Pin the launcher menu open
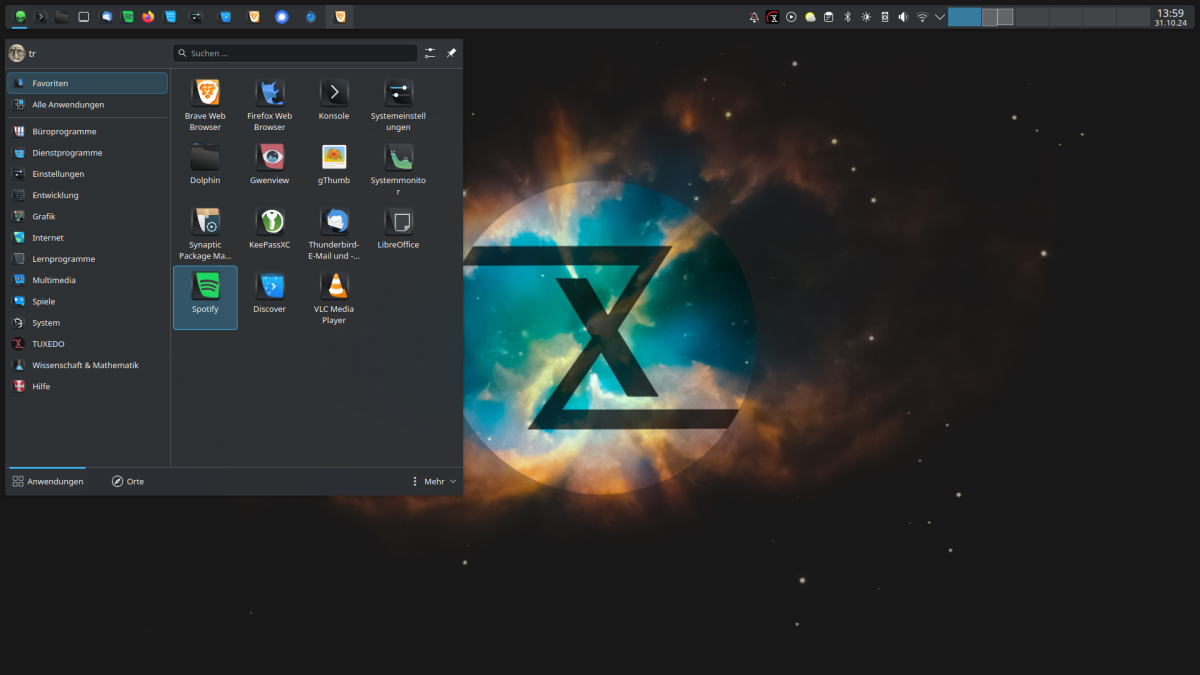Screen dimensions: 1200x675 click(x=451, y=53)
